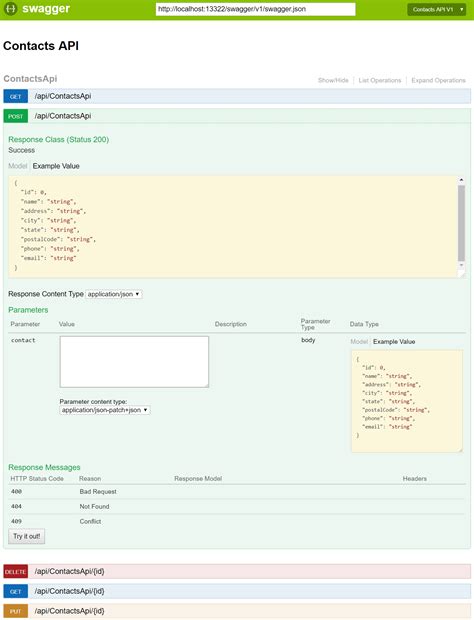
Task: Click the Bad Request reason text
Action: click(98, 491)
